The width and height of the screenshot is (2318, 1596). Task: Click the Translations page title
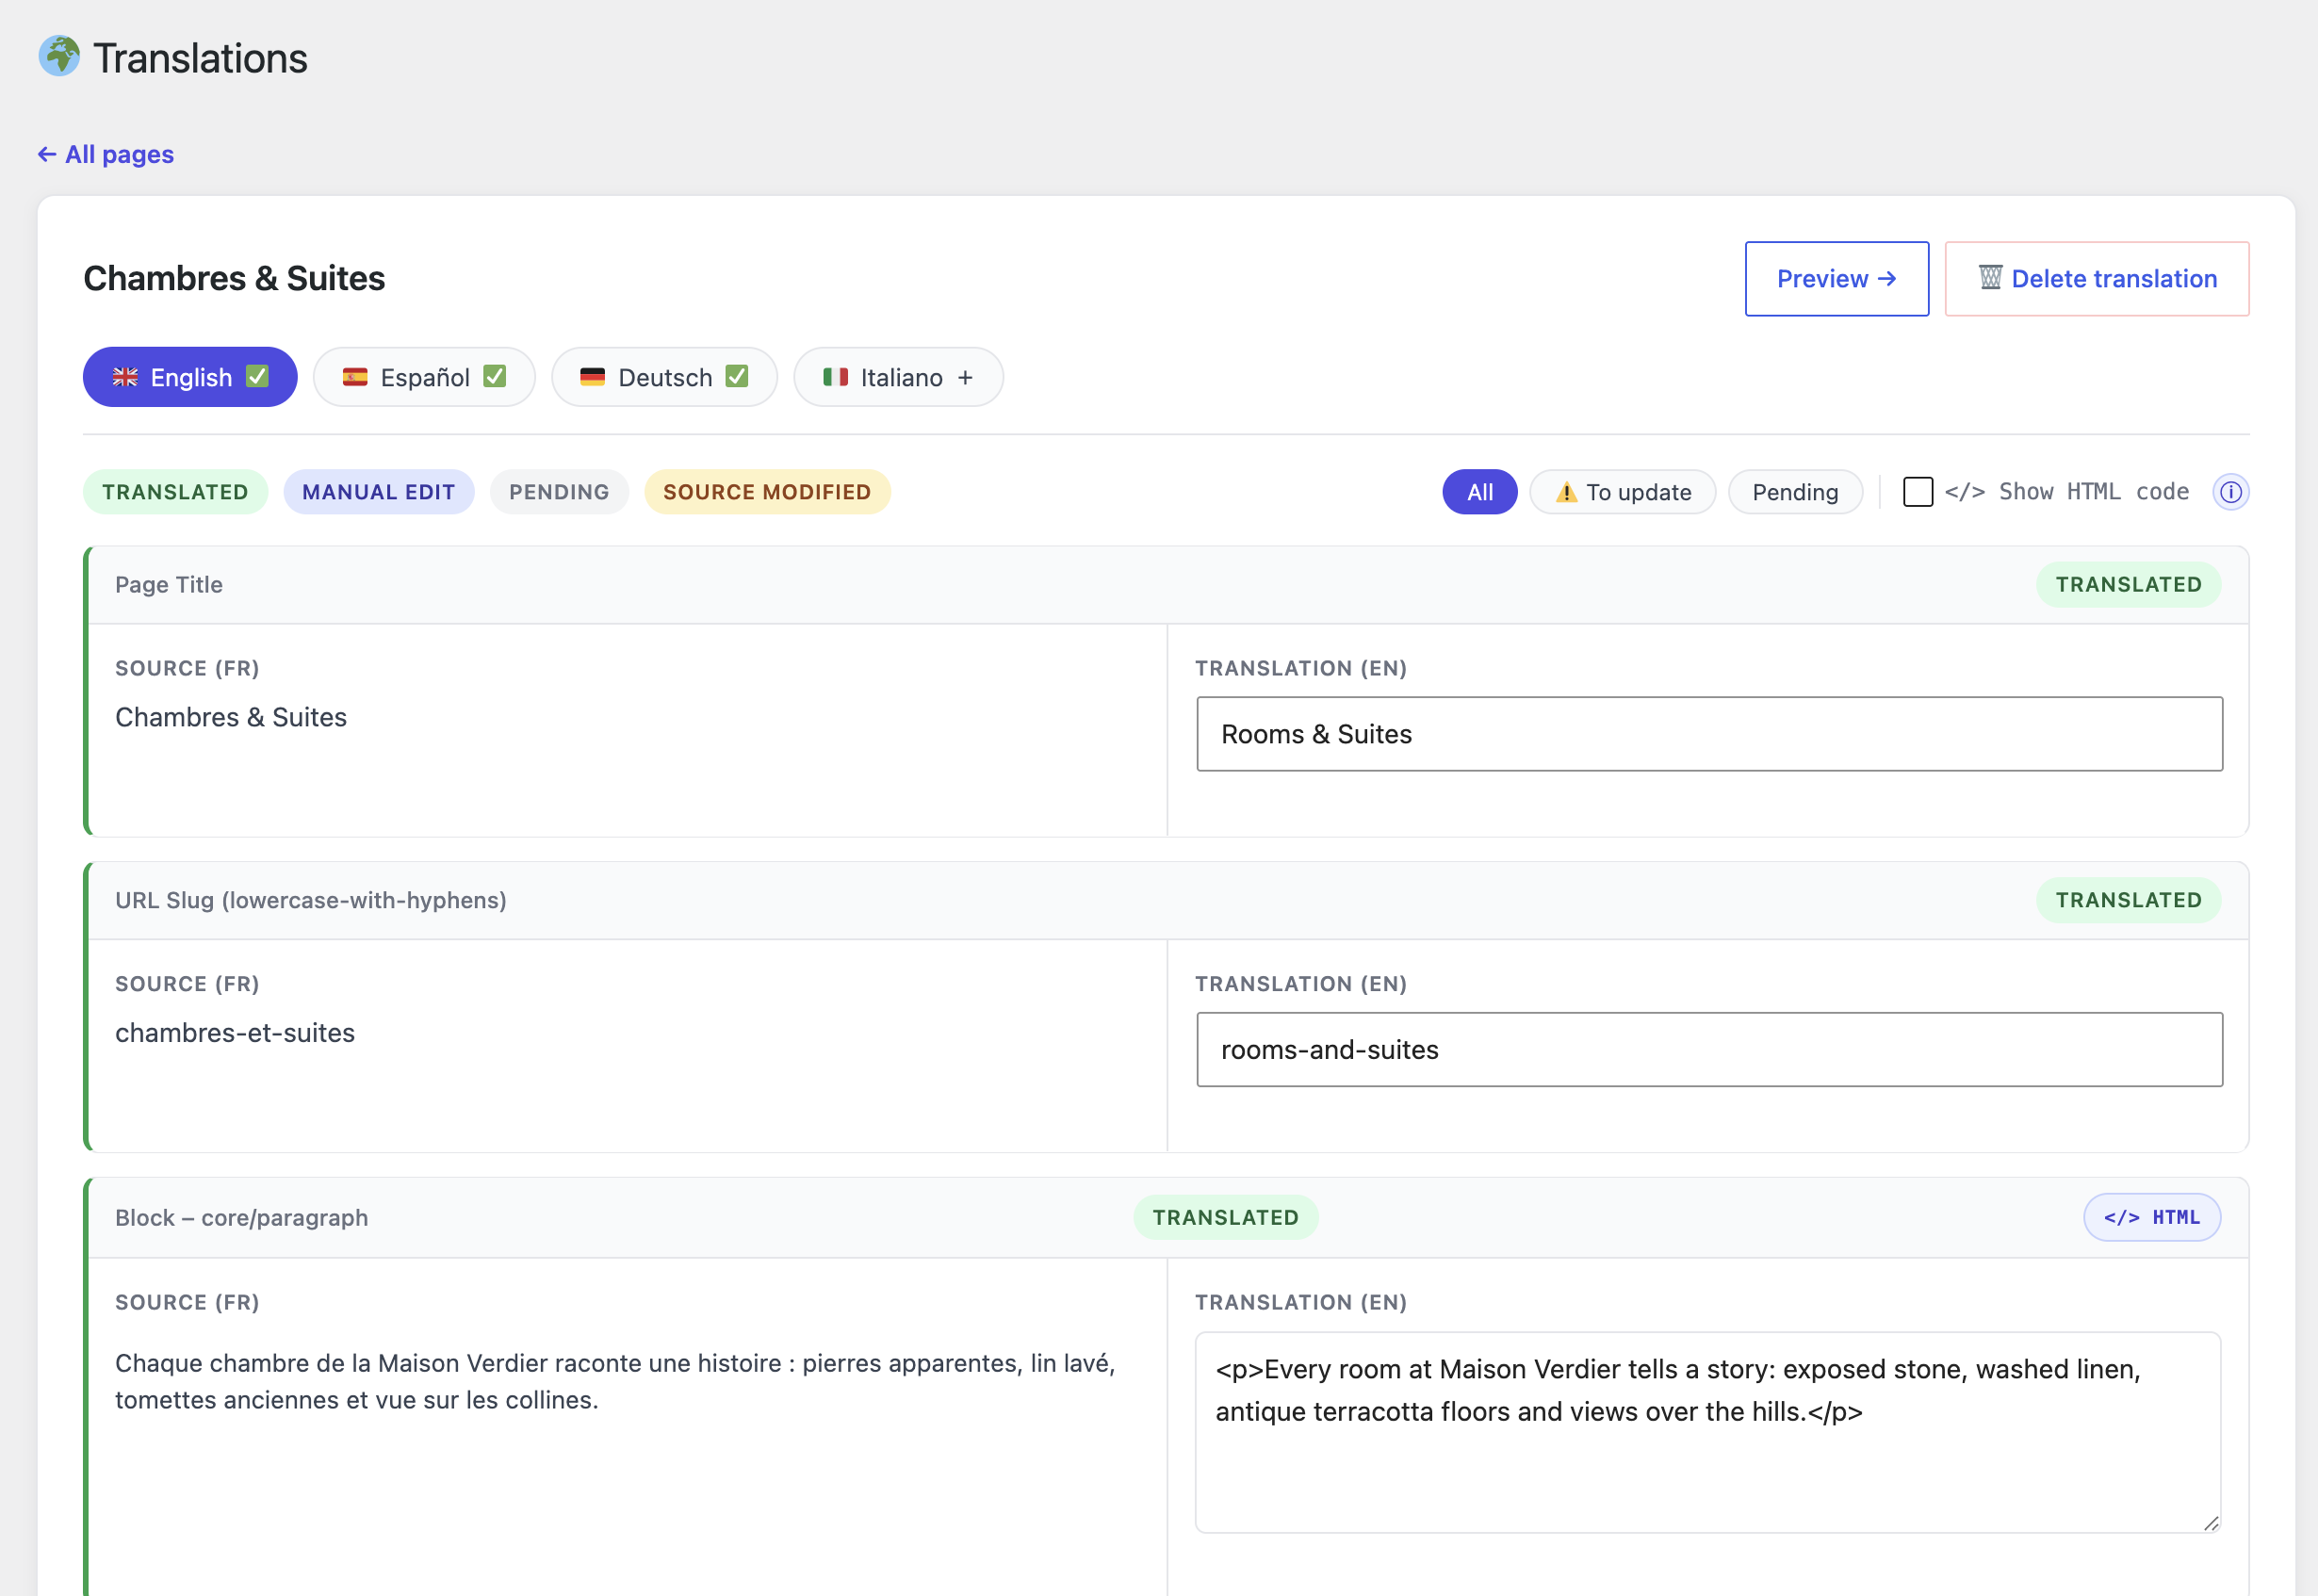pos(200,58)
